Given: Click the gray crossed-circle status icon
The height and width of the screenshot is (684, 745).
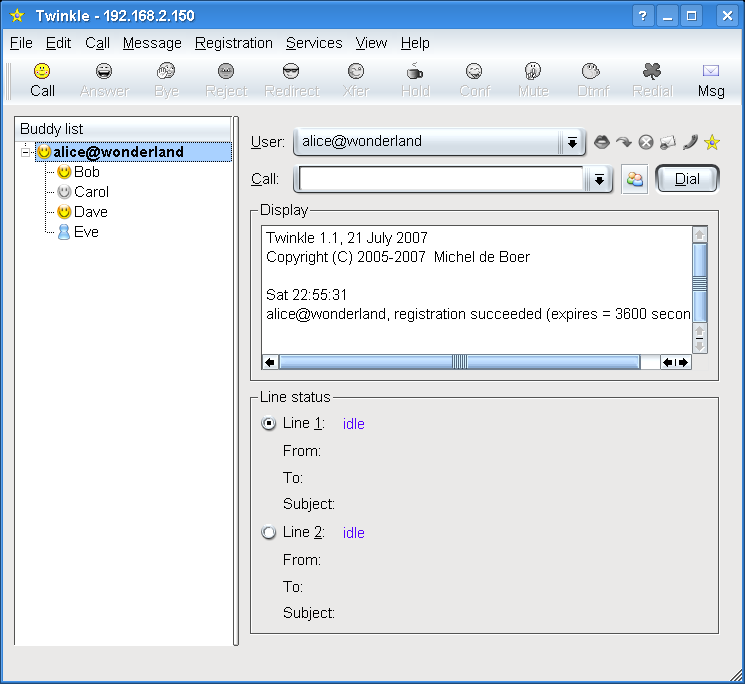Looking at the screenshot, I should pyautogui.click(x=646, y=142).
